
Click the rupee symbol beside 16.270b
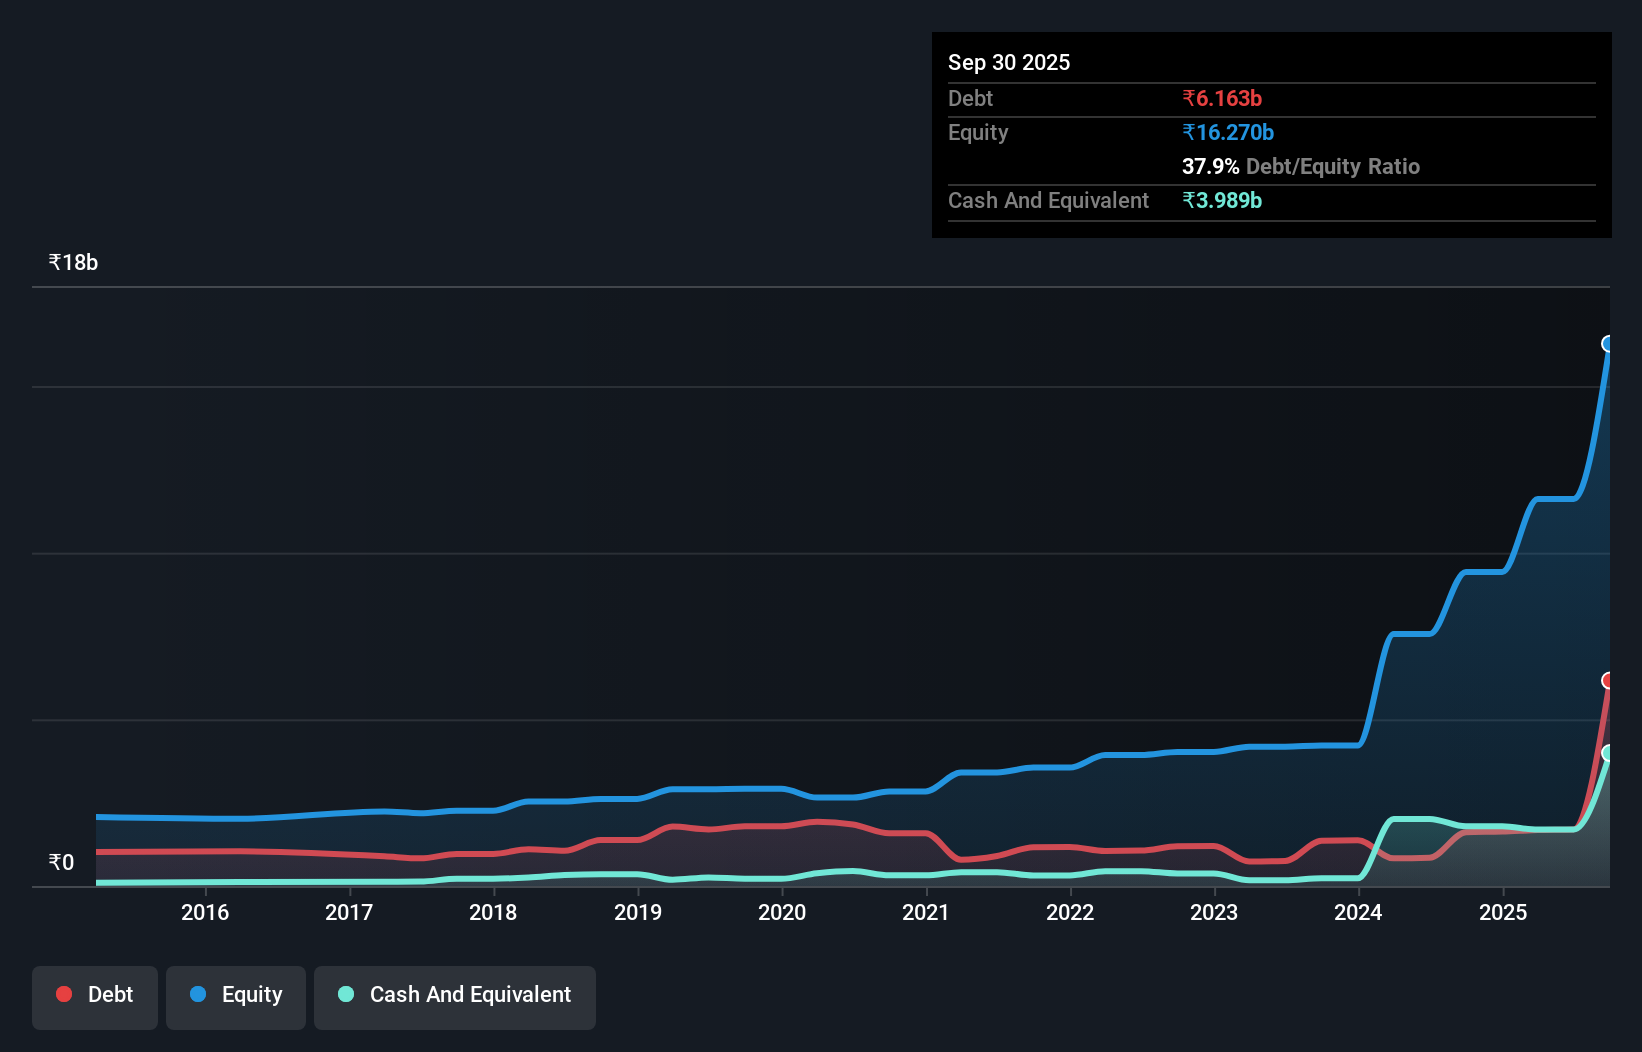(x=1189, y=132)
